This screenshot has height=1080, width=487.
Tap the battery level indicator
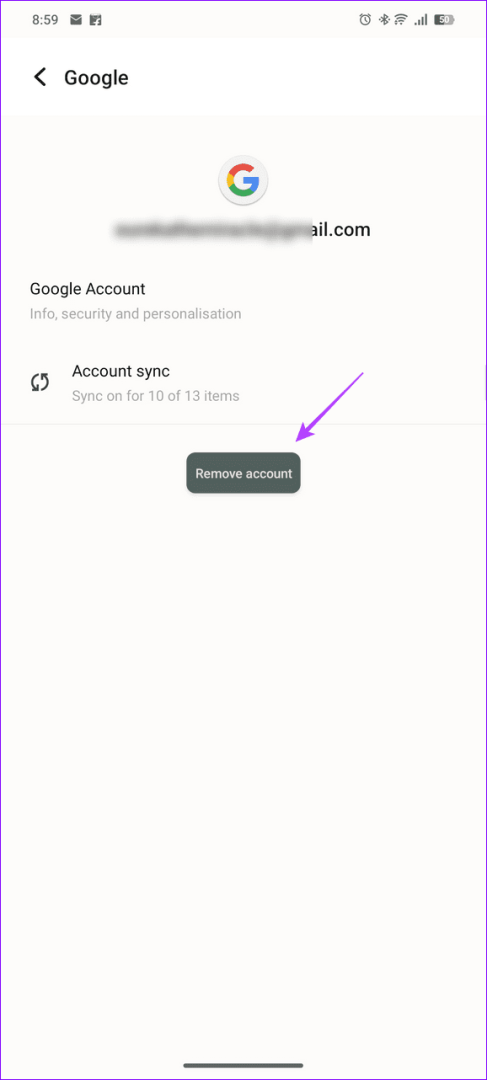point(445,20)
